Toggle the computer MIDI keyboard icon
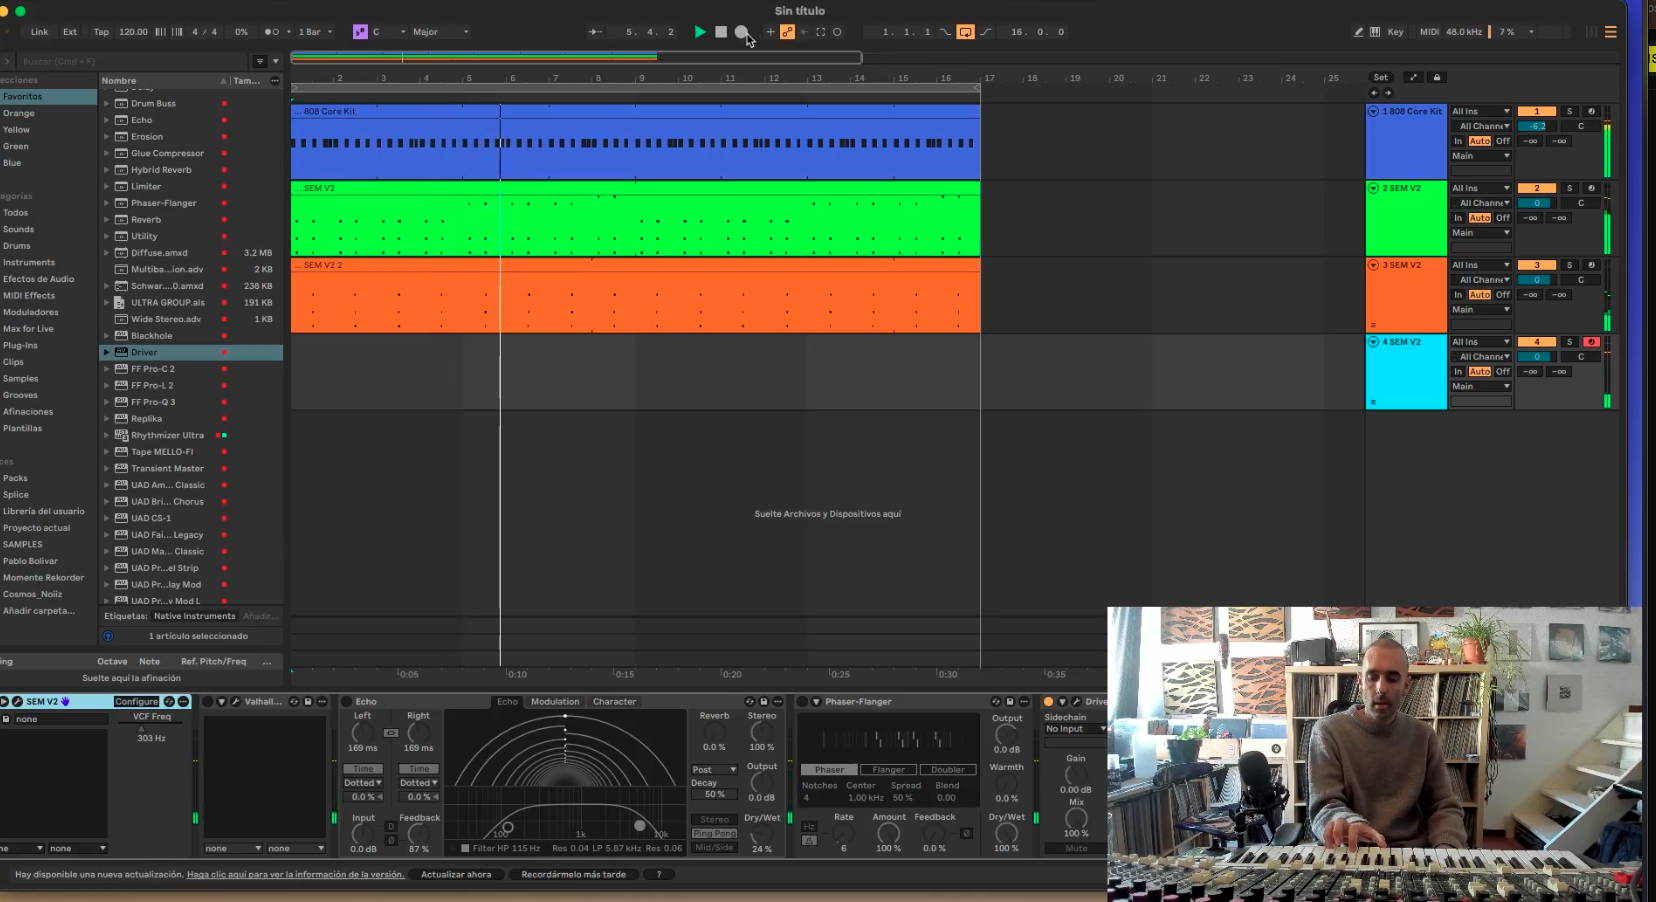Image resolution: width=1656 pixels, height=902 pixels. [x=1375, y=32]
